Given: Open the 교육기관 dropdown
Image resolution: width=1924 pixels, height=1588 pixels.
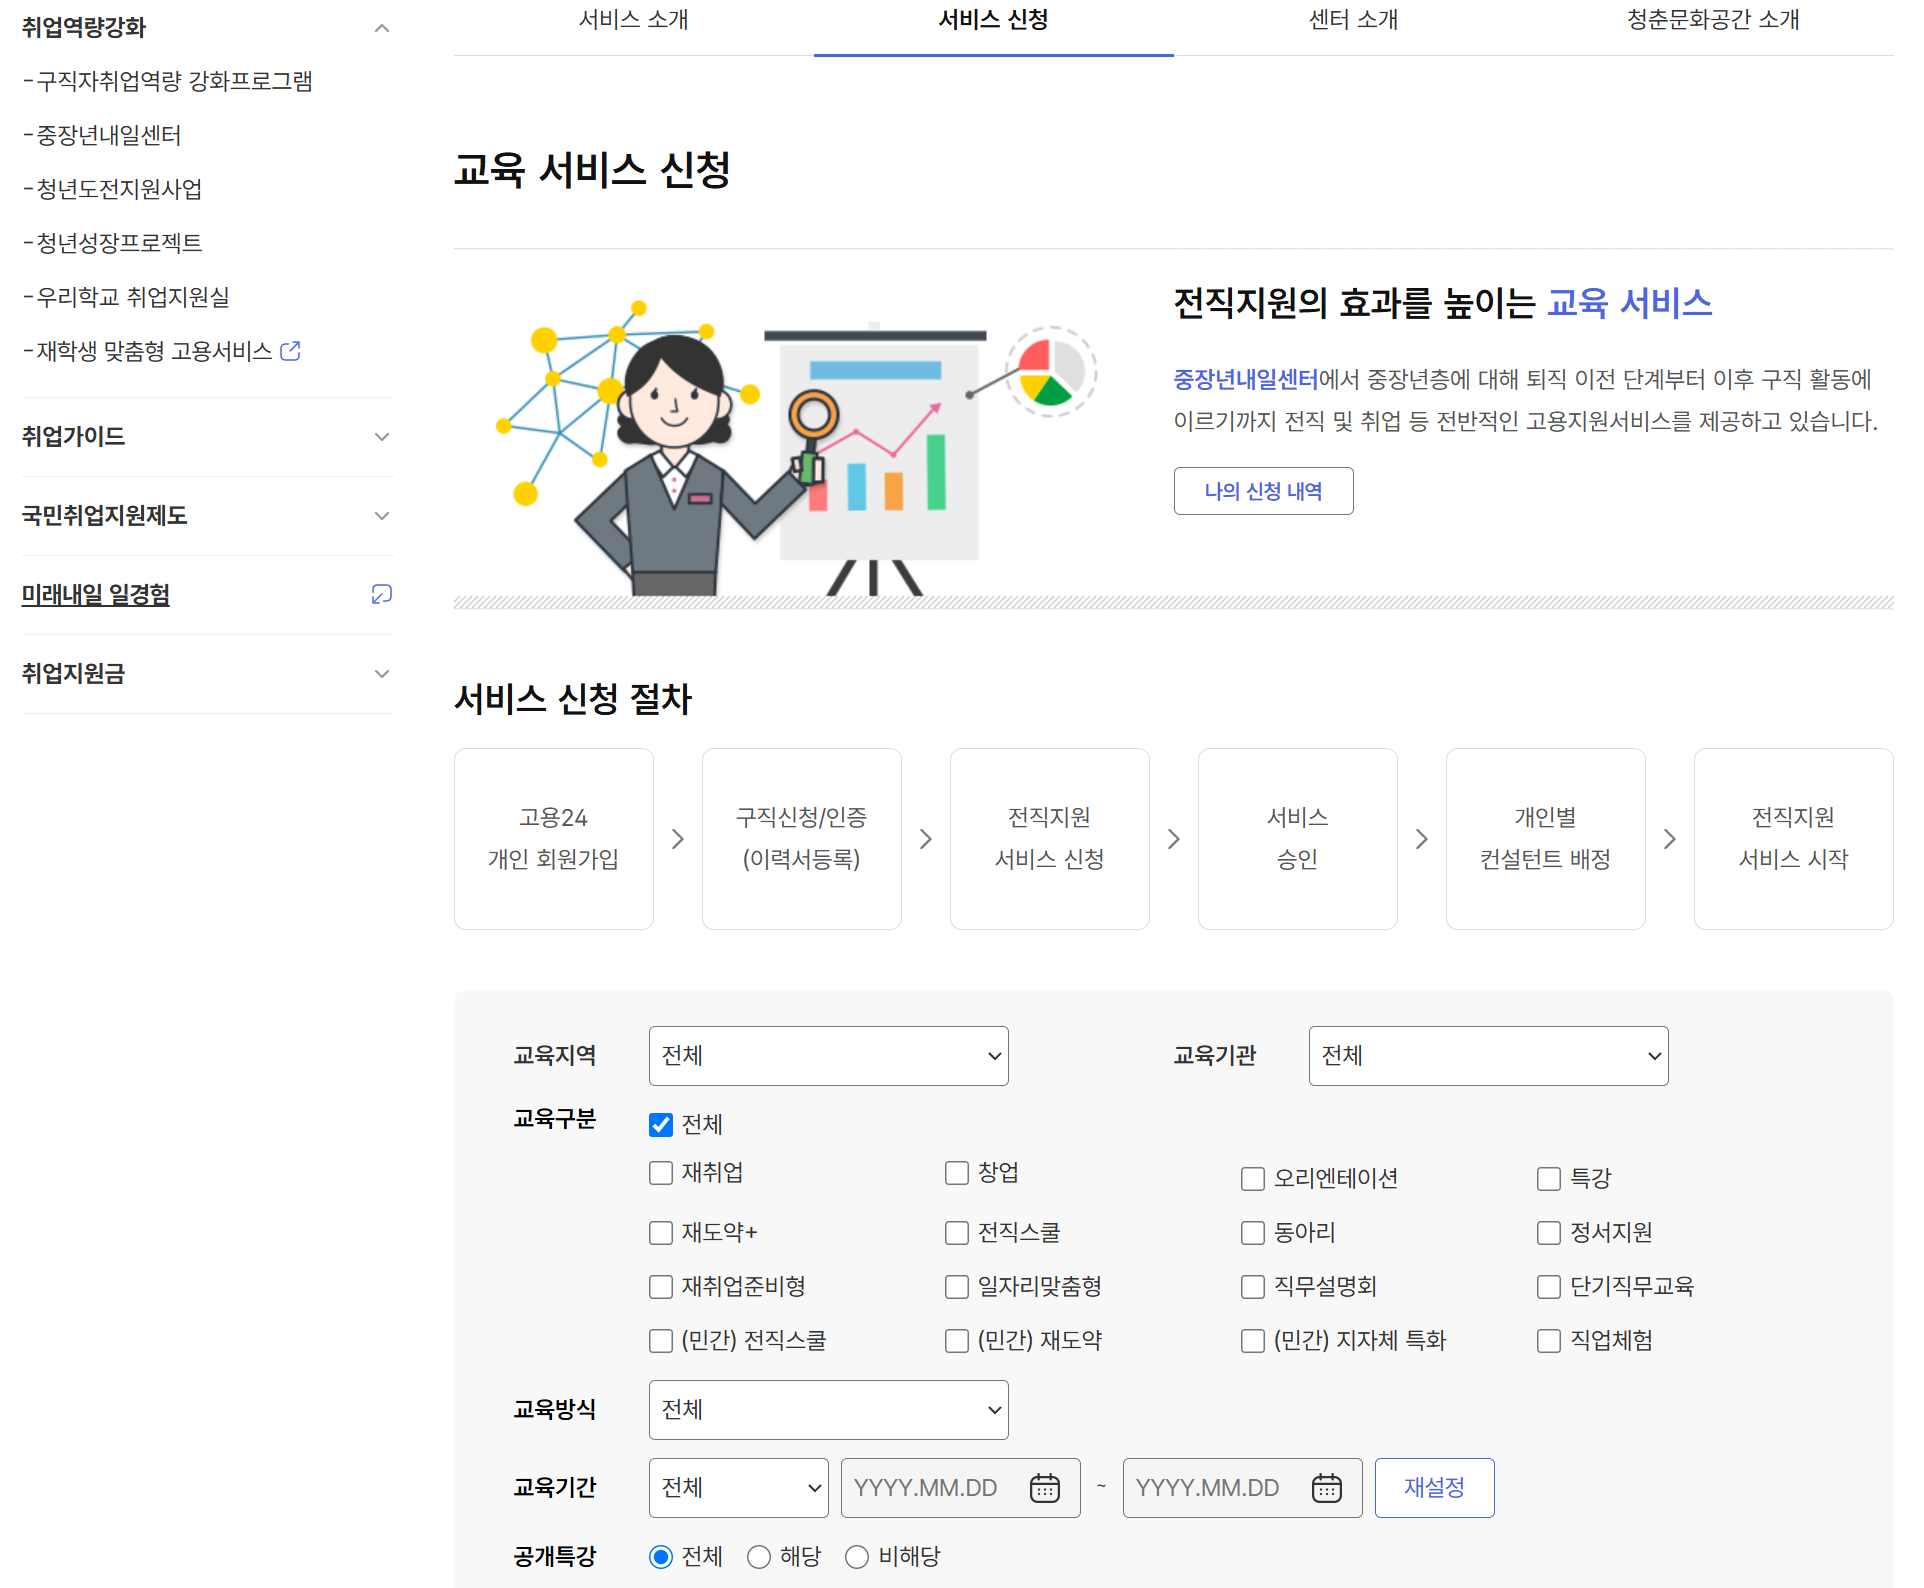Looking at the screenshot, I should [x=1487, y=1055].
